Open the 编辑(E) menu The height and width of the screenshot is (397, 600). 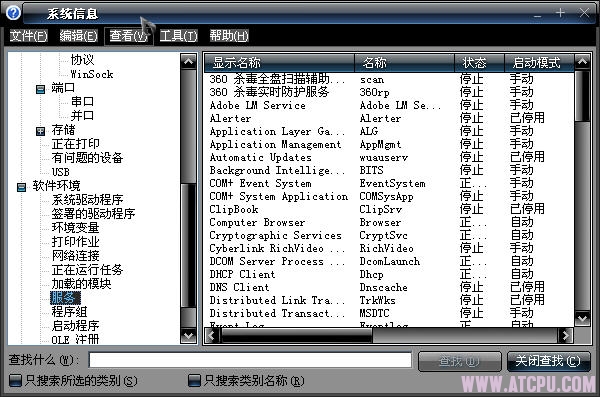[79, 36]
